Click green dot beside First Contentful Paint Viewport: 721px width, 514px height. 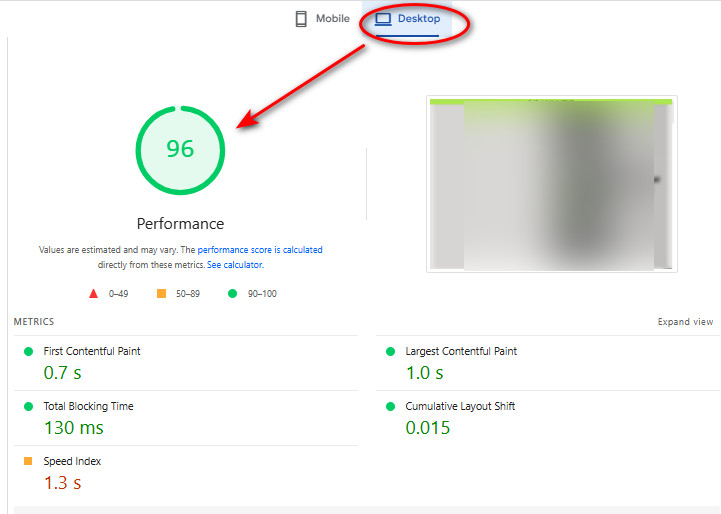pyautogui.click(x=29, y=351)
